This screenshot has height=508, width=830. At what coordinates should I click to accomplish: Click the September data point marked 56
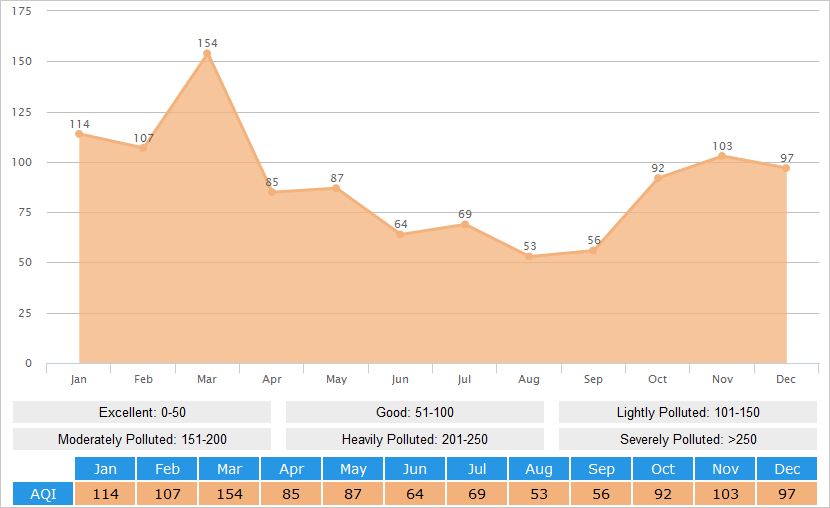click(593, 250)
